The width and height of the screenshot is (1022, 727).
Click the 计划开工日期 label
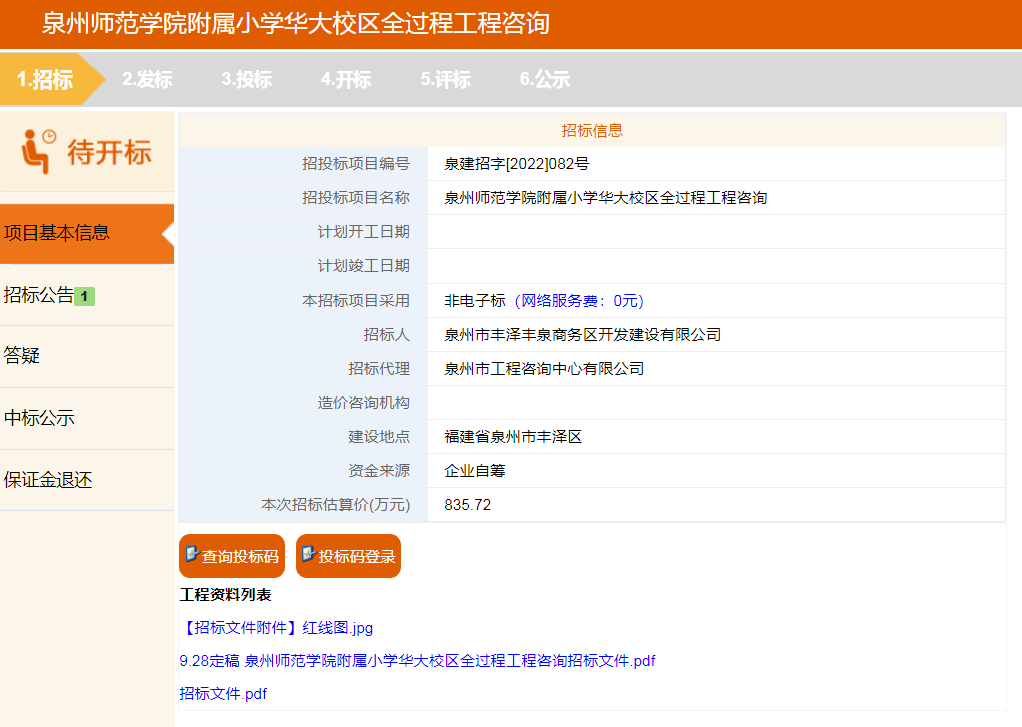point(364,232)
